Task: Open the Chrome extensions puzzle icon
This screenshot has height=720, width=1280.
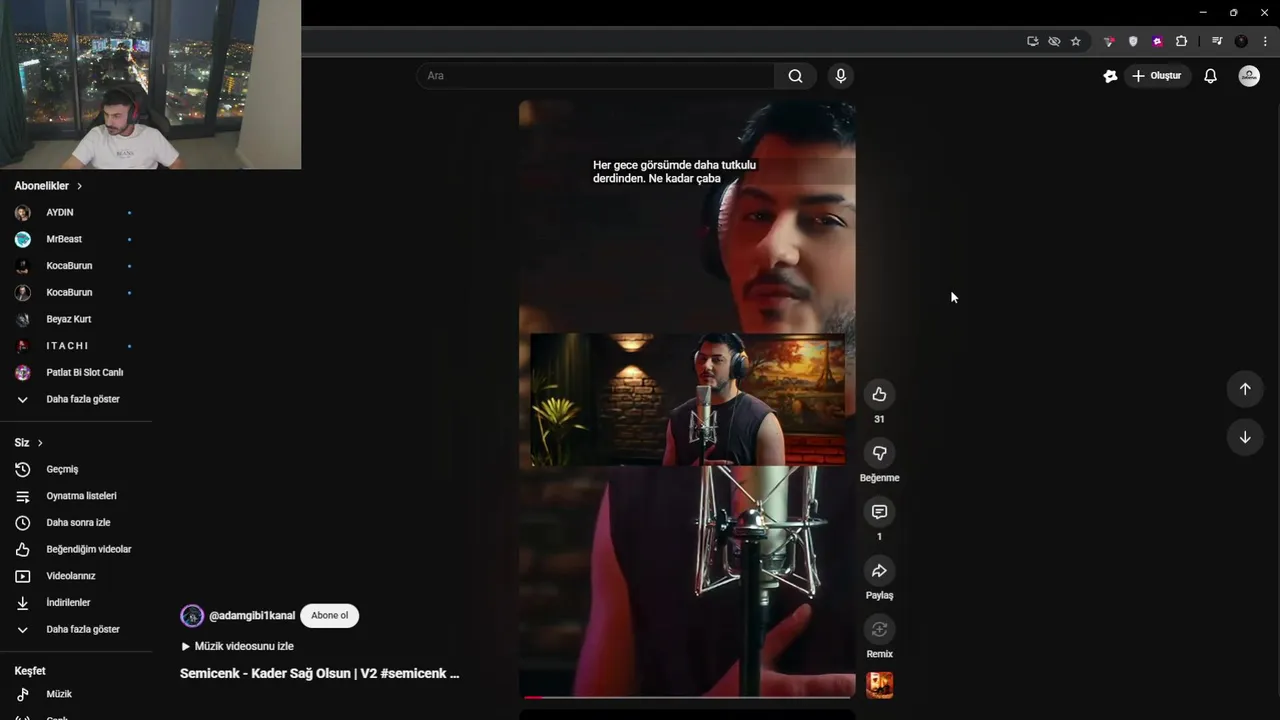Action: (x=1181, y=41)
